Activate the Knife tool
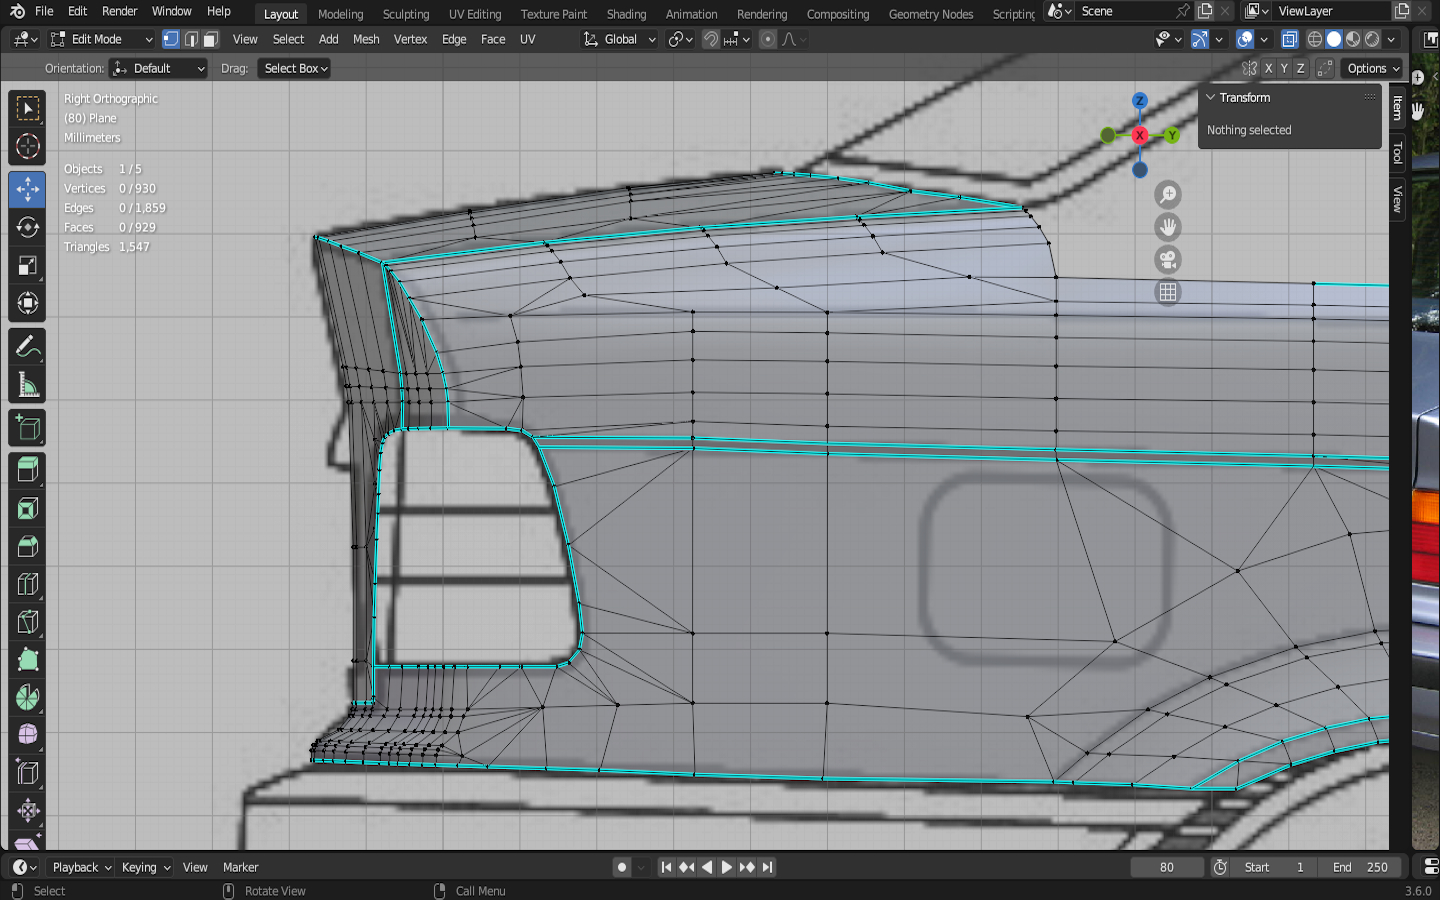Screen dimensions: 1440x900 (27, 622)
